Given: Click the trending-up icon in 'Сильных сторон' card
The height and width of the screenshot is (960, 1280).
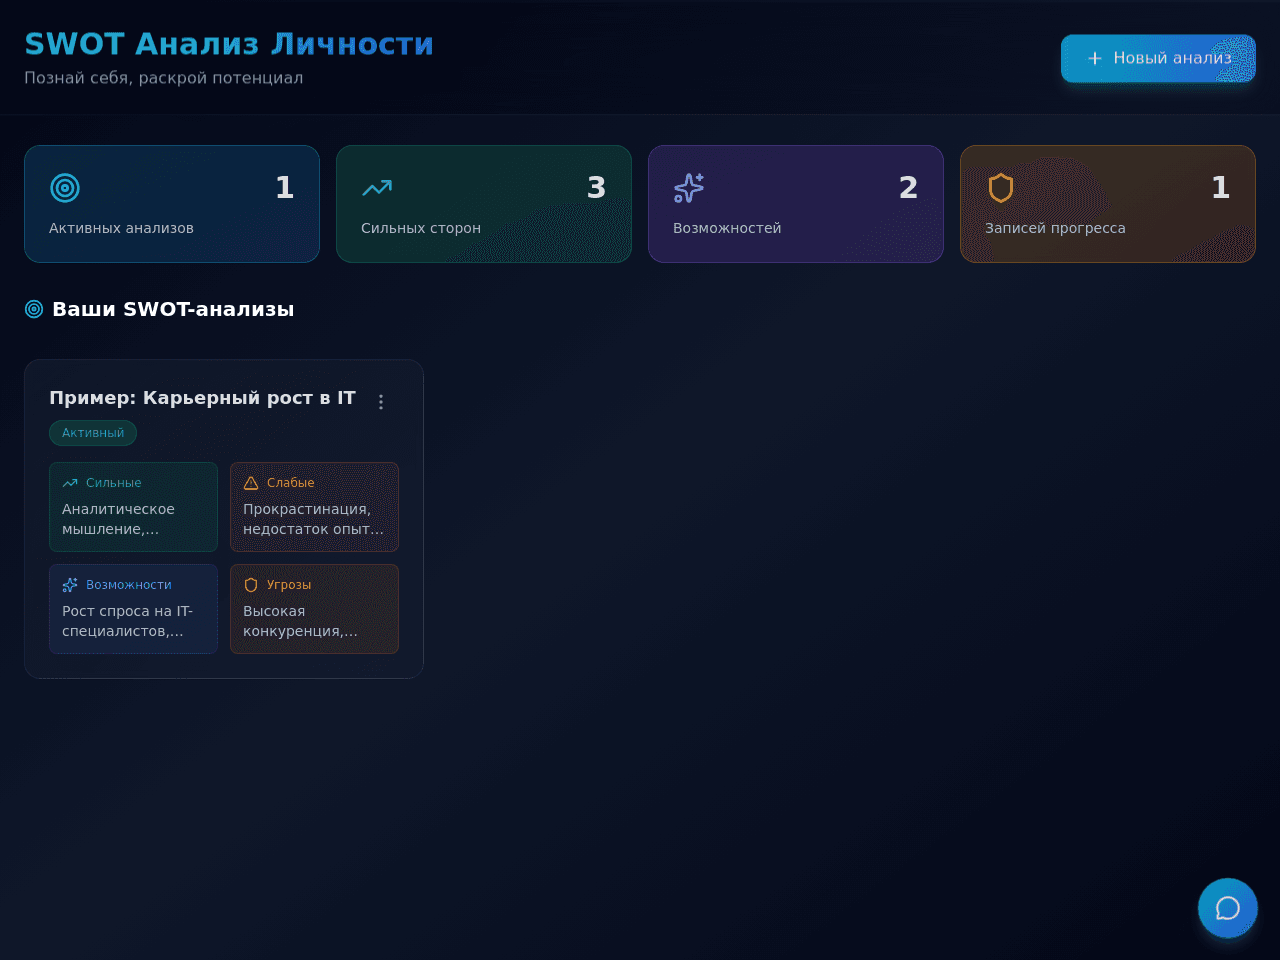Looking at the screenshot, I should [377, 188].
